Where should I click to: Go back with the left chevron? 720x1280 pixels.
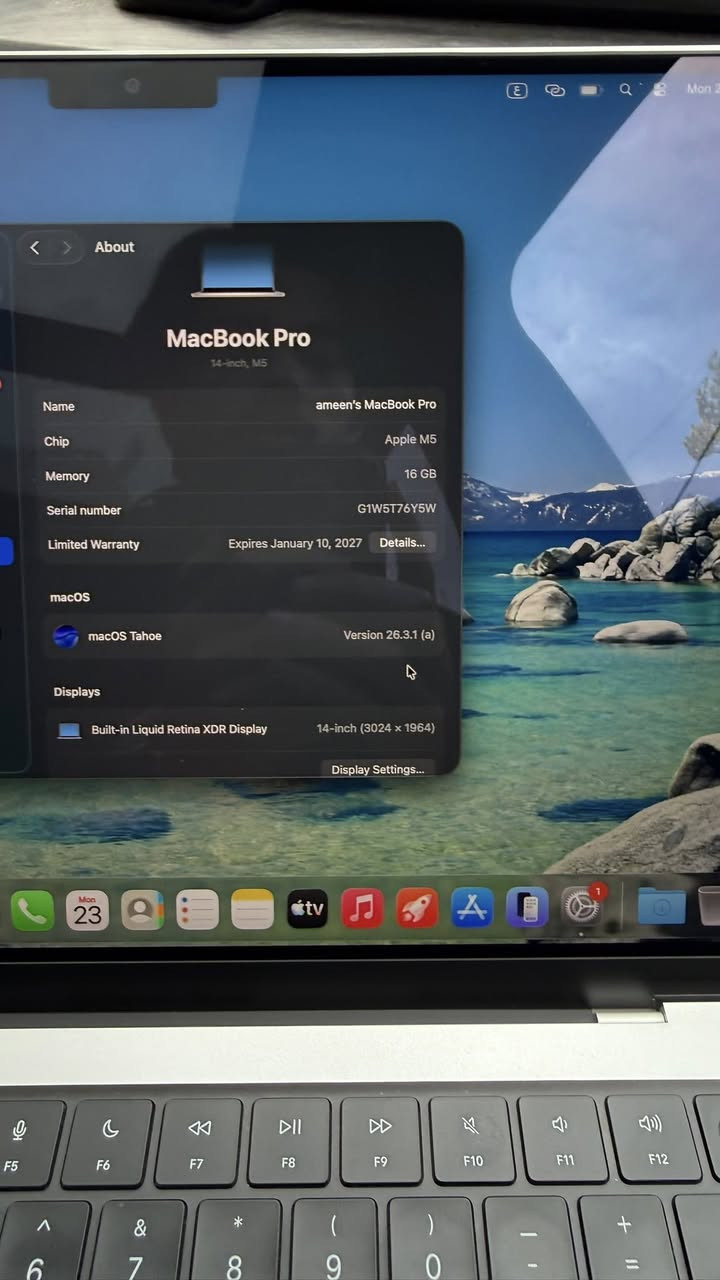click(x=35, y=247)
